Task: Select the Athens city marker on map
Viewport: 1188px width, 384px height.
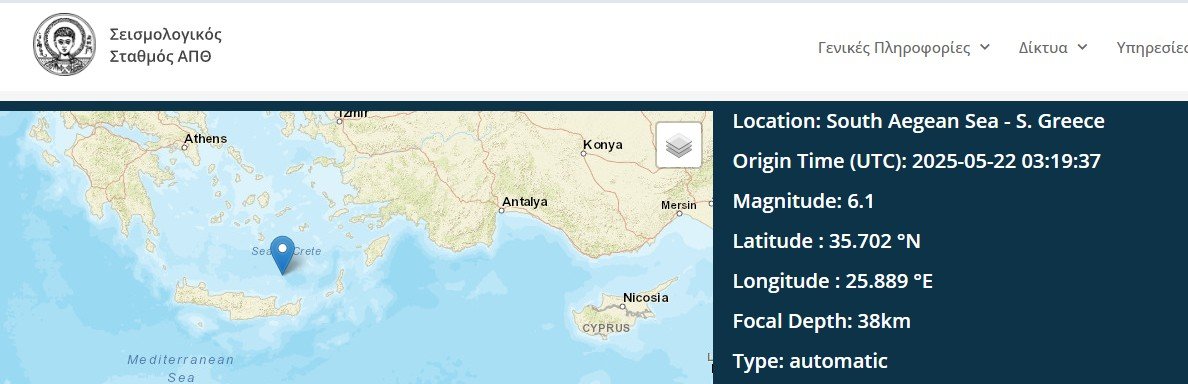Action: tap(185, 147)
